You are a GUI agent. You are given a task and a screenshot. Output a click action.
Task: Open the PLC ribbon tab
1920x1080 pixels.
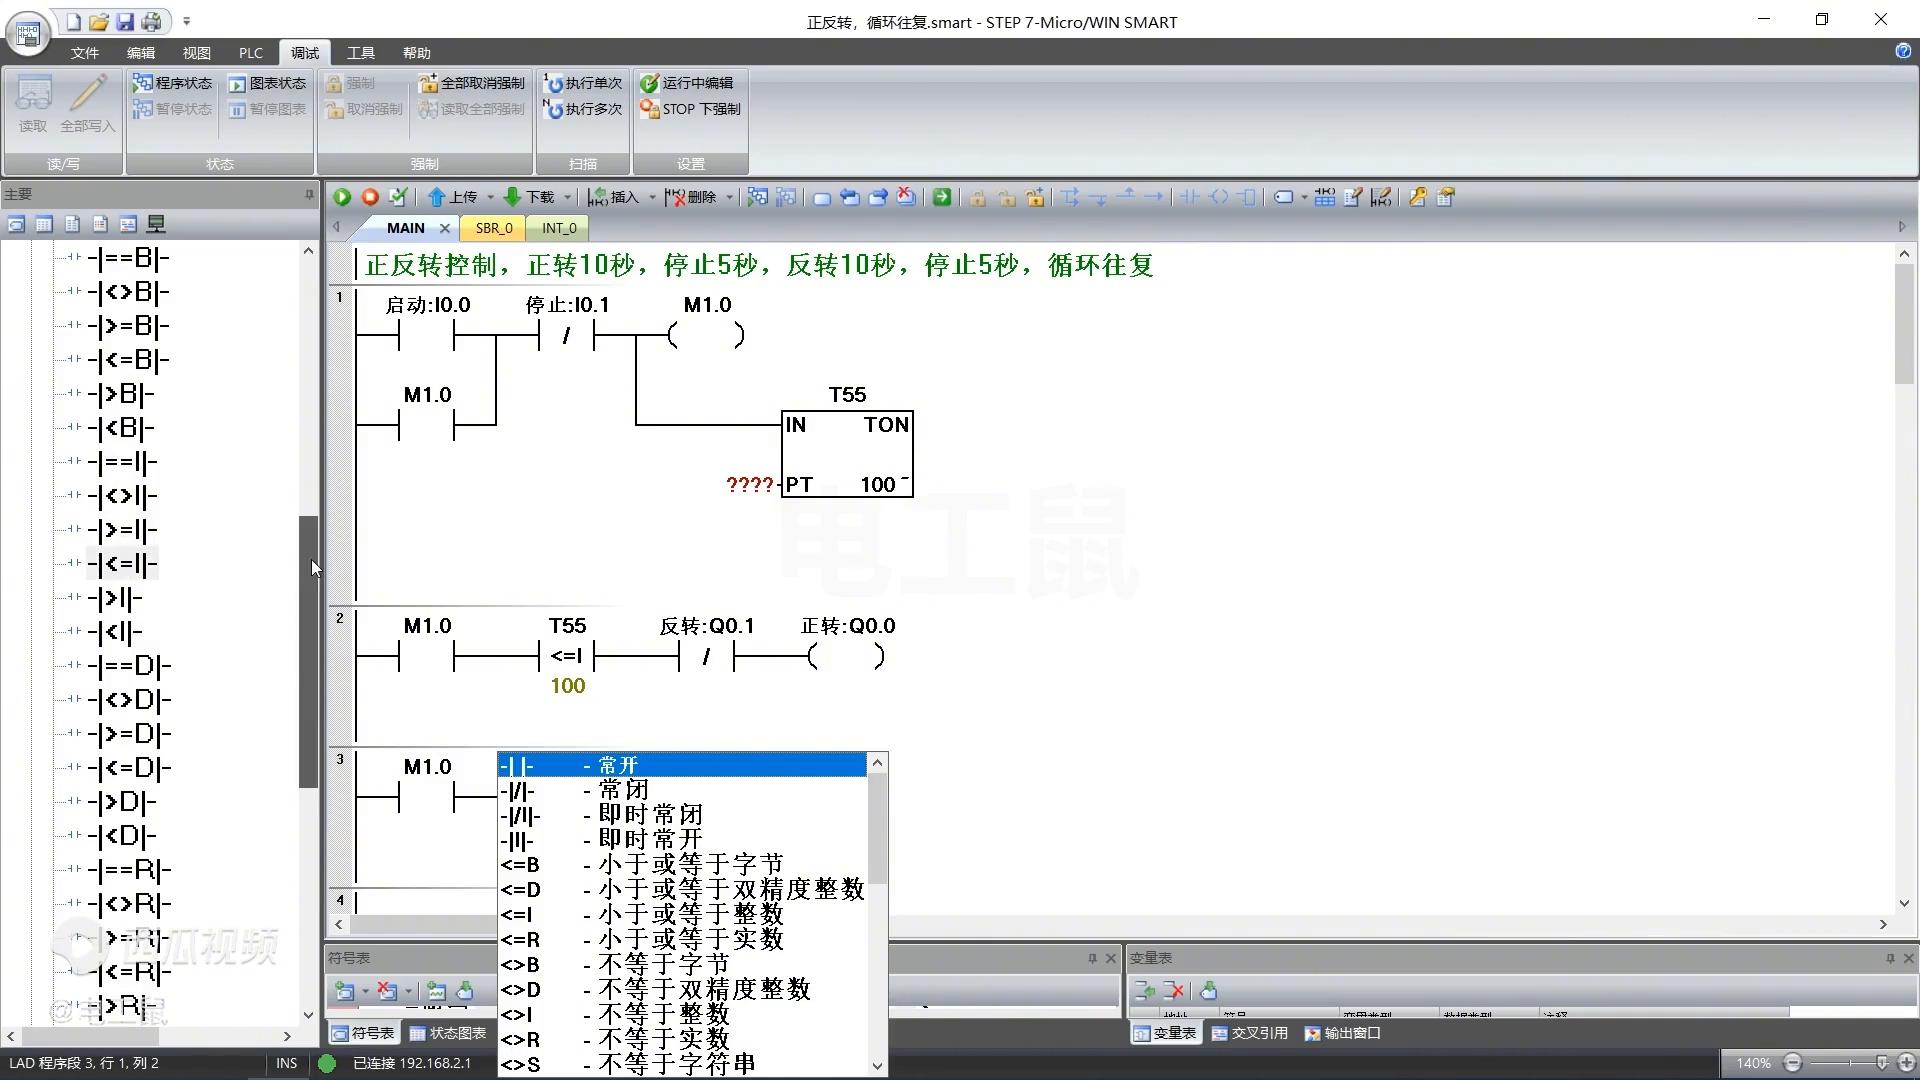pyautogui.click(x=250, y=53)
